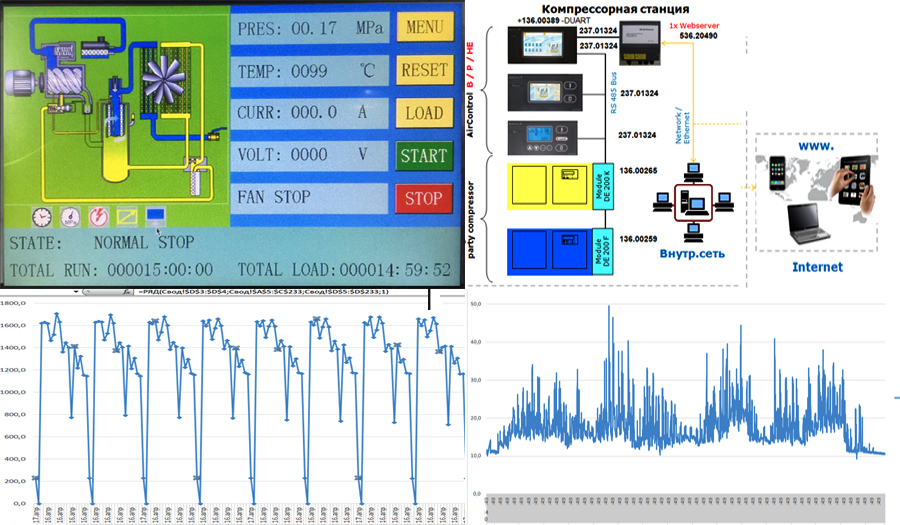Click the blue monitor icon
The image size is (900, 525).
tap(158, 214)
